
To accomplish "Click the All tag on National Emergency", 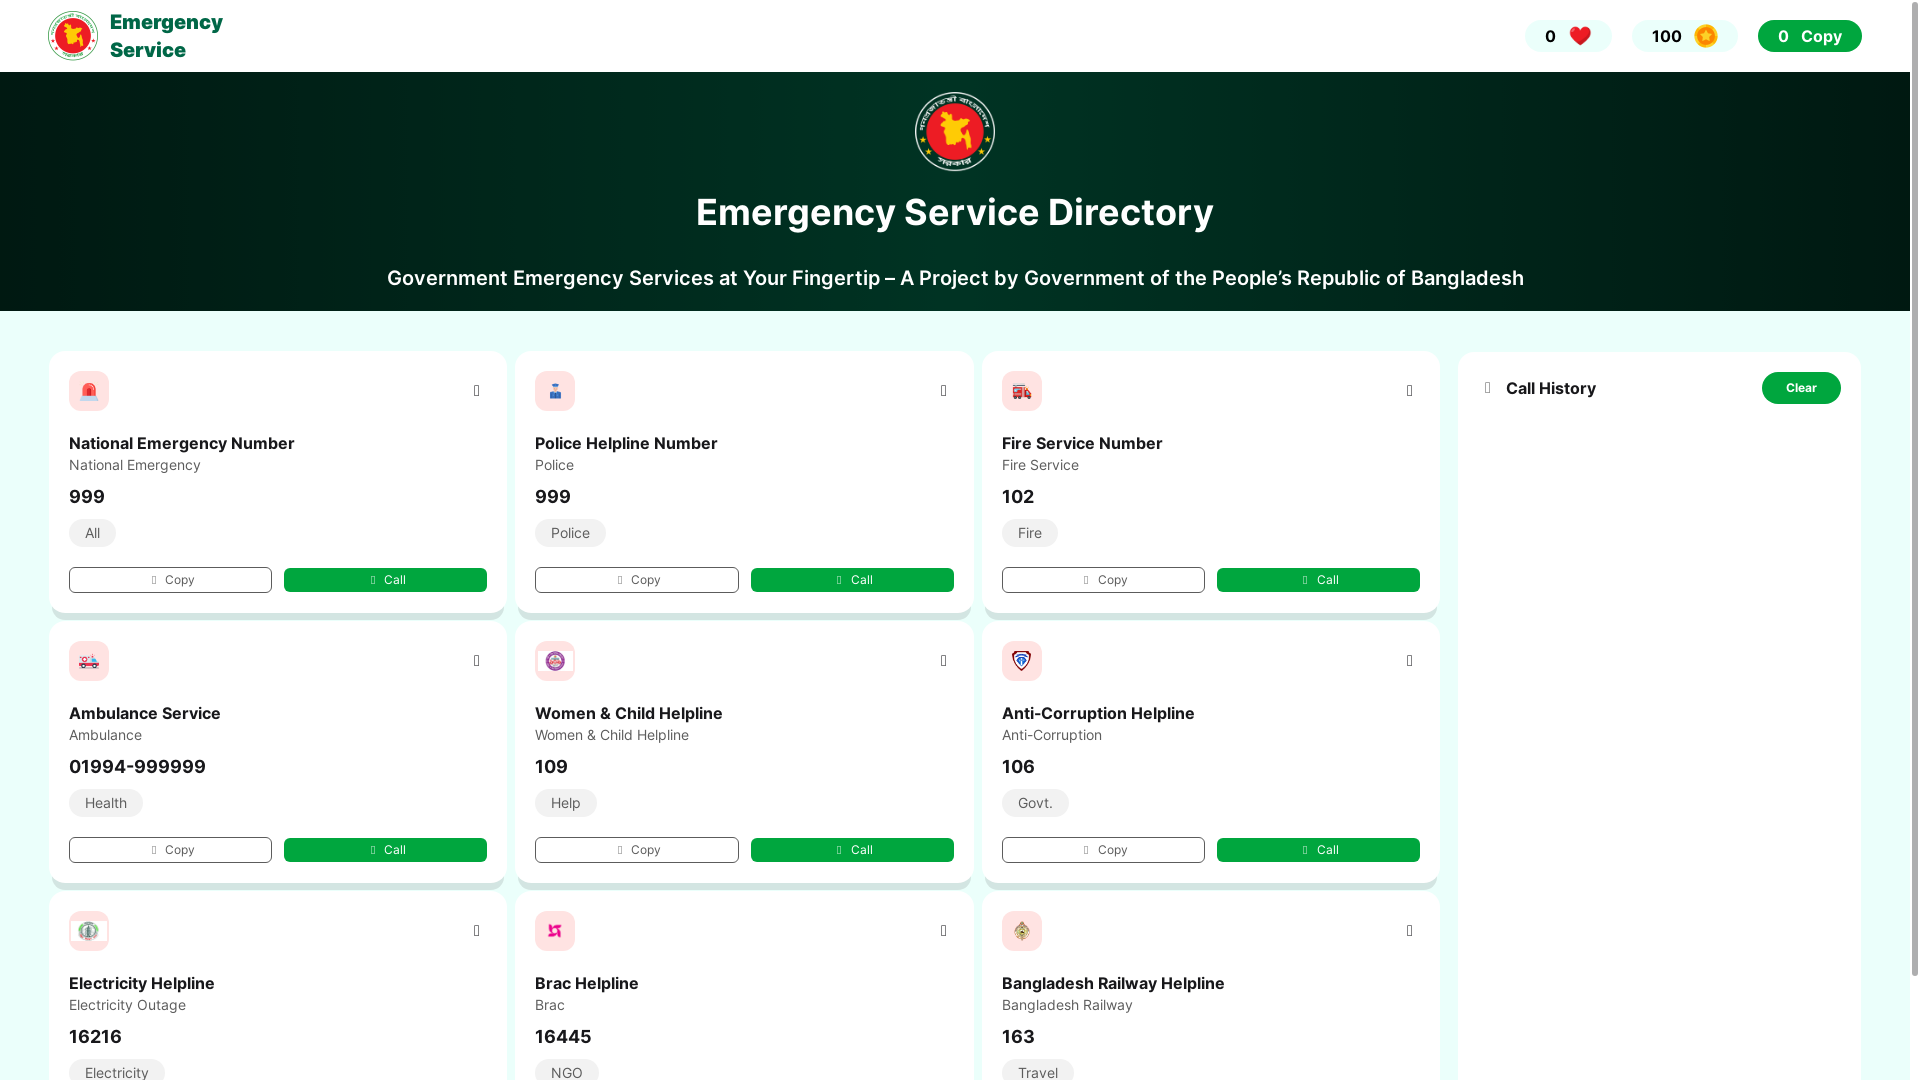I will 92,533.
